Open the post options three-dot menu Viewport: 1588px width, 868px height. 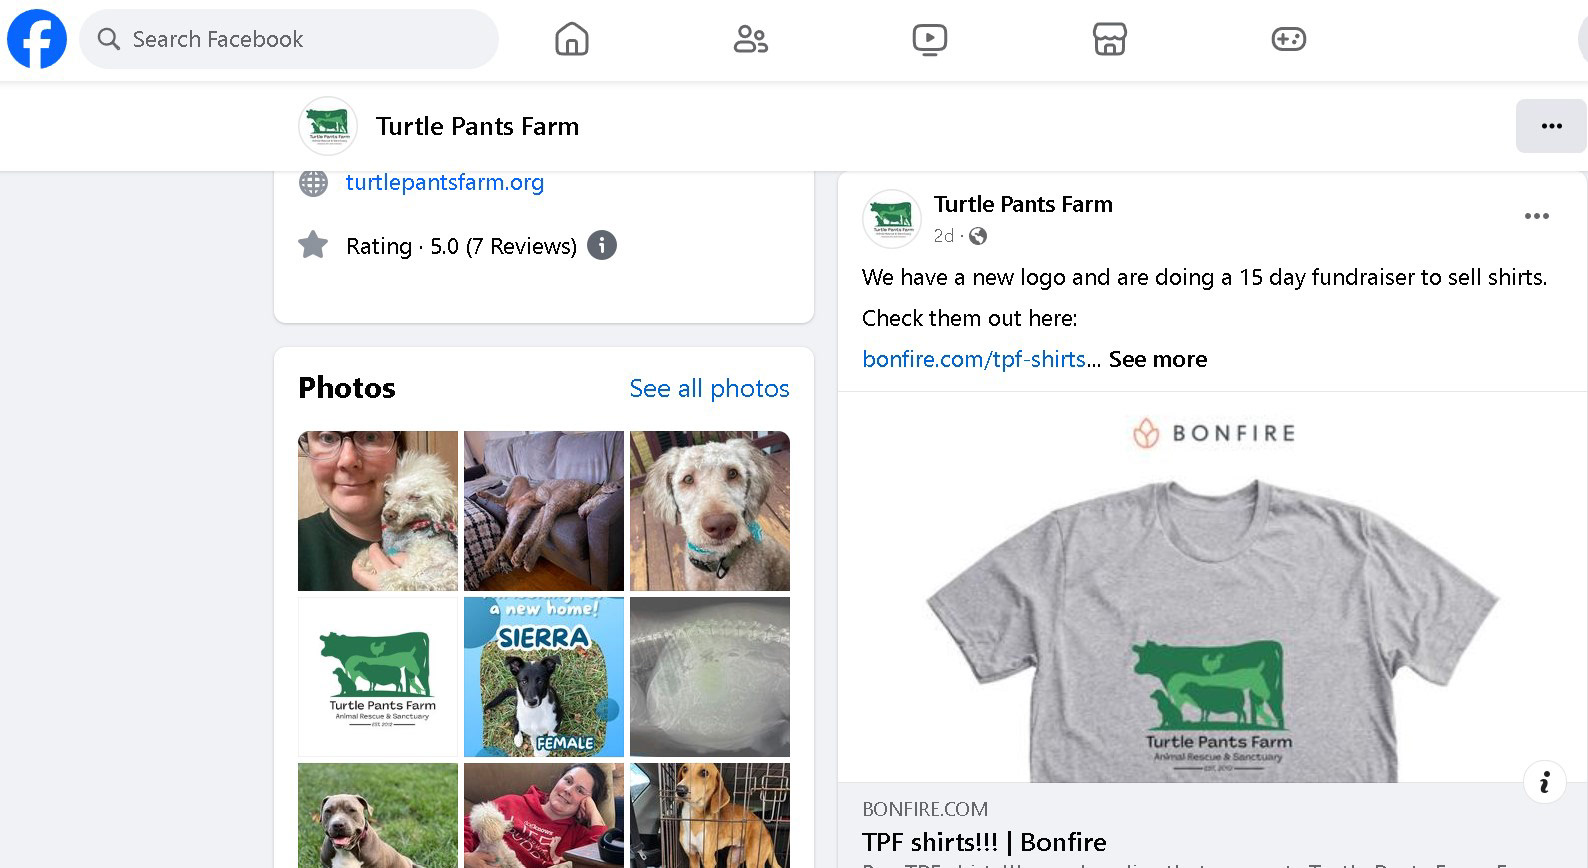1536,216
